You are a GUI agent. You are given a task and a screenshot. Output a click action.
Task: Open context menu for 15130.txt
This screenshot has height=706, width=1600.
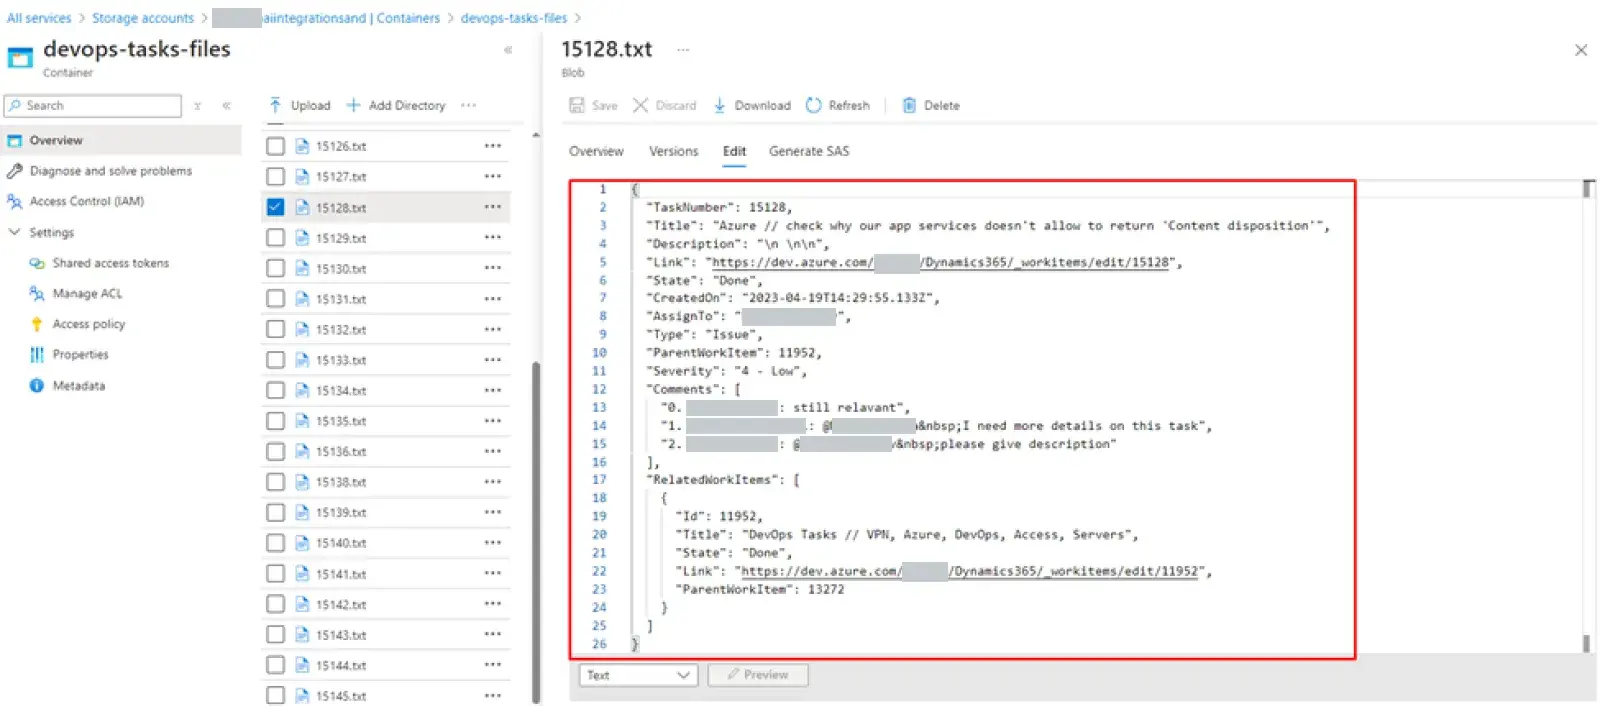[x=492, y=268]
